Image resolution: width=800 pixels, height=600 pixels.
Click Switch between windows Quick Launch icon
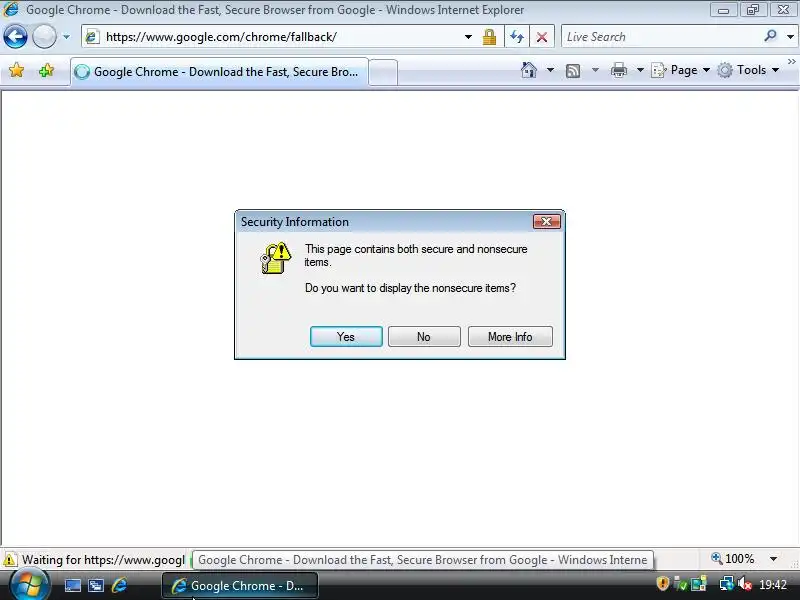point(96,586)
